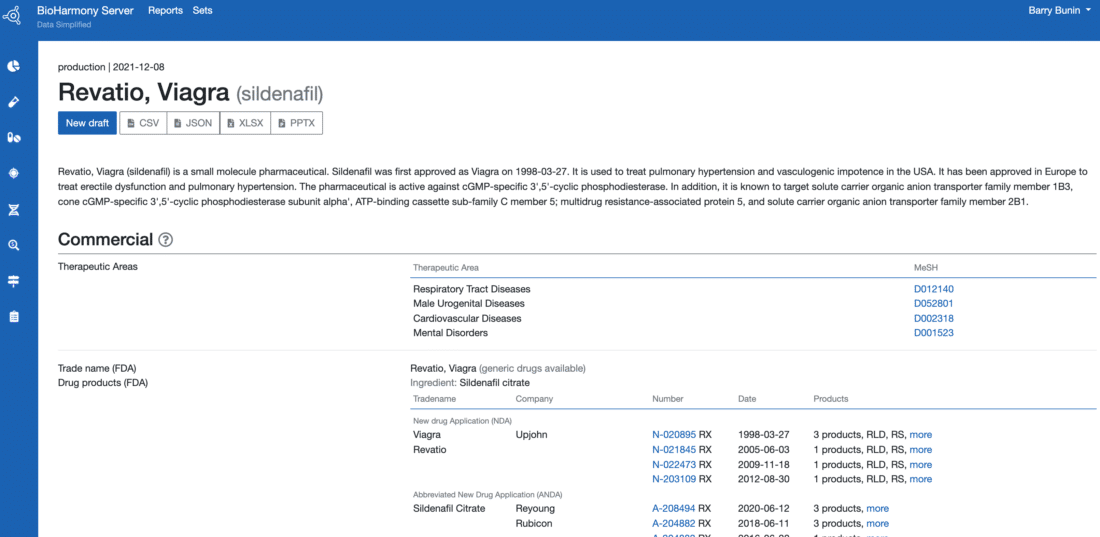1100x537 pixels.
Task: Open the dollar magnifier search icon
Action: tap(13, 245)
